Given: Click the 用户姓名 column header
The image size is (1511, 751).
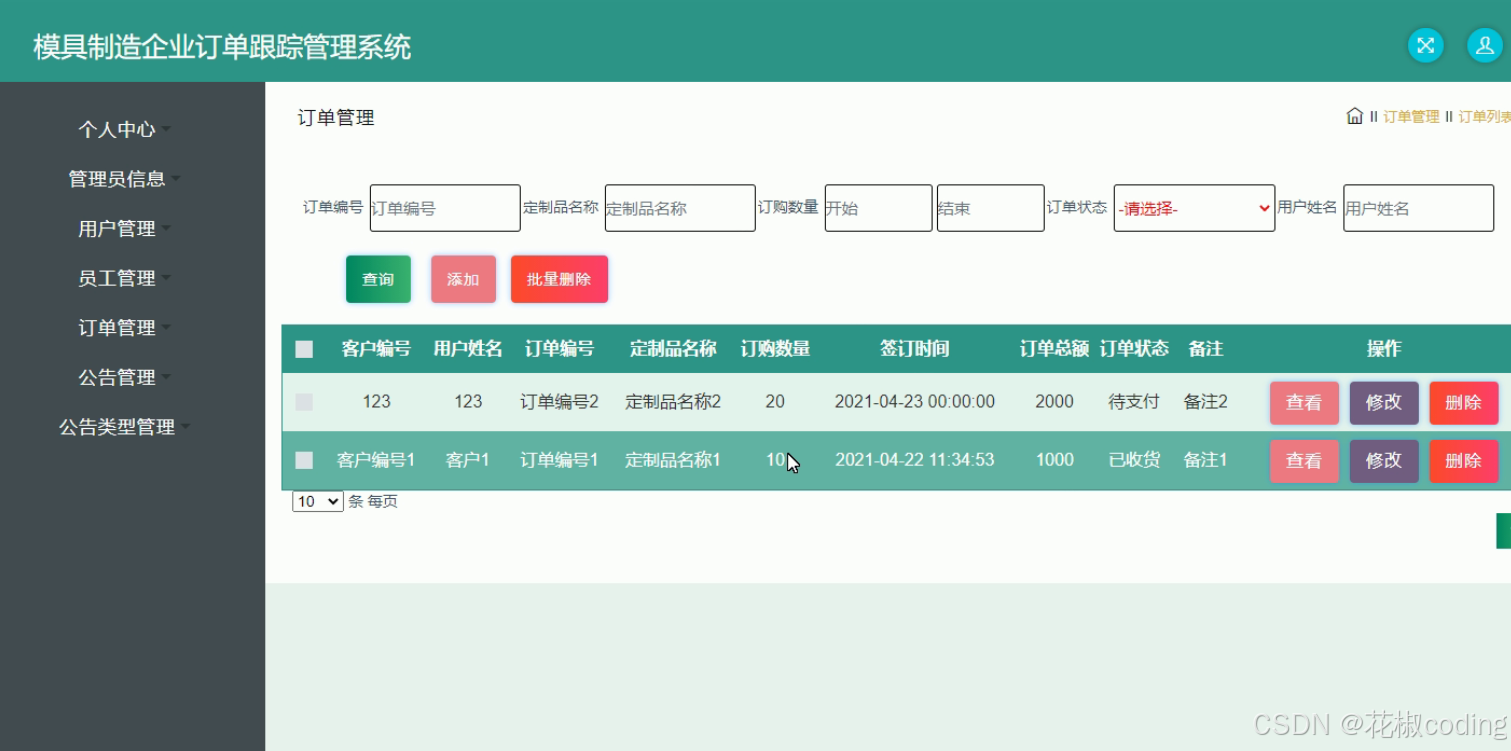Looking at the screenshot, I should click(468, 349).
